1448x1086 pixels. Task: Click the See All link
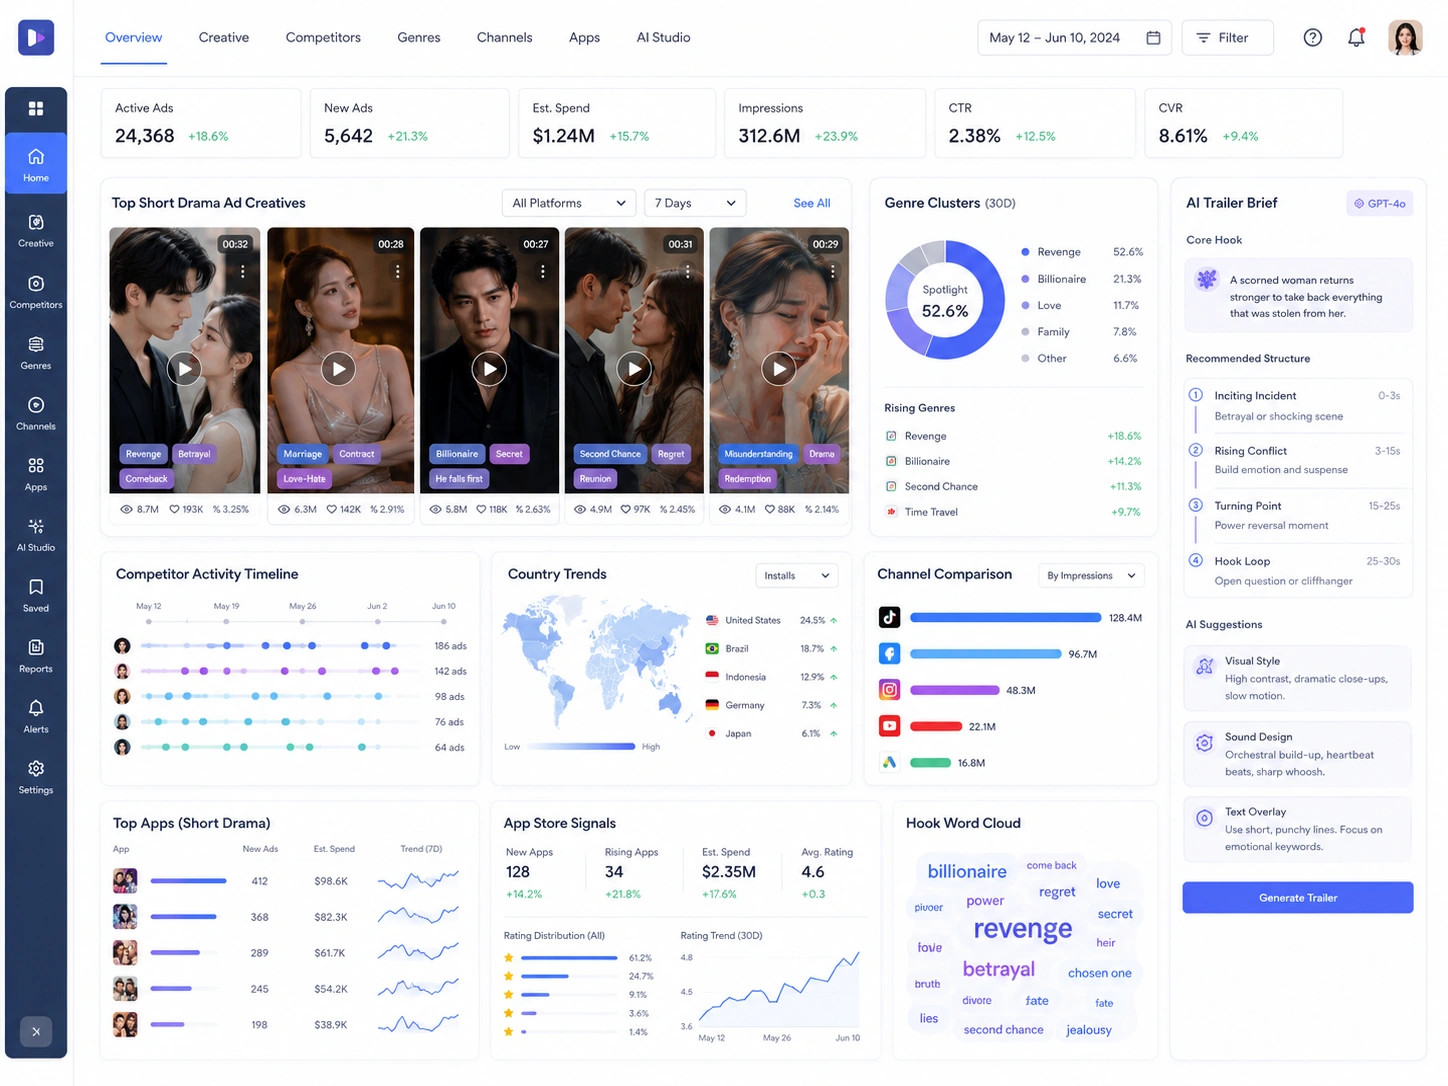(x=812, y=203)
